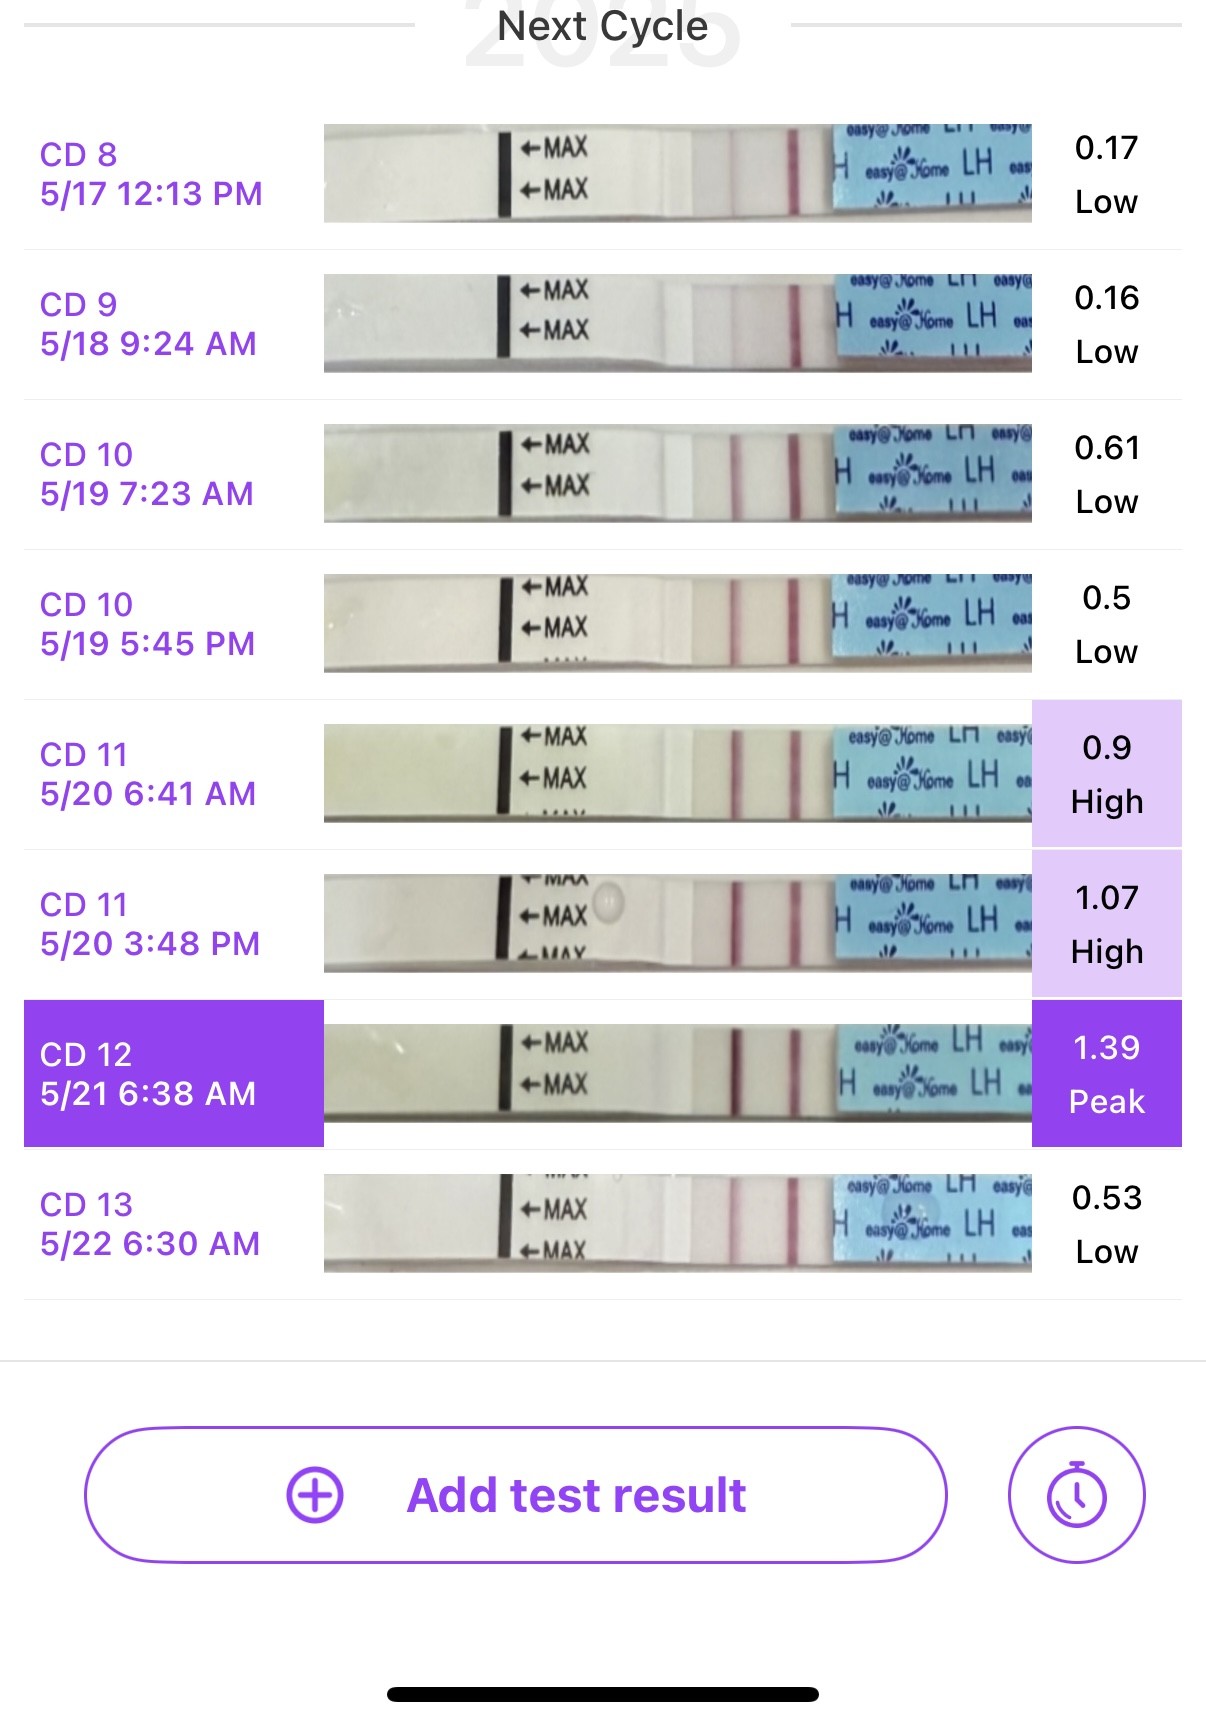Viewport: 1206px width, 1726px height.
Task: Tap the CD 11 5/20 3:48 PM entry
Action: click(x=149, y=924)
